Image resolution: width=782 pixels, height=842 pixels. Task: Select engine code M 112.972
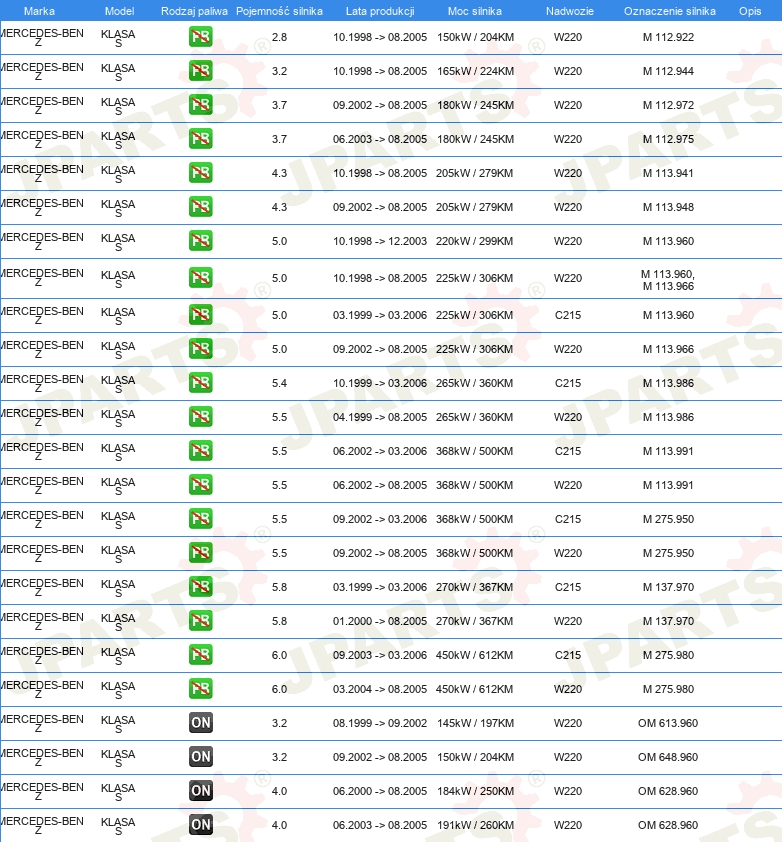click(x=668, y=105)
